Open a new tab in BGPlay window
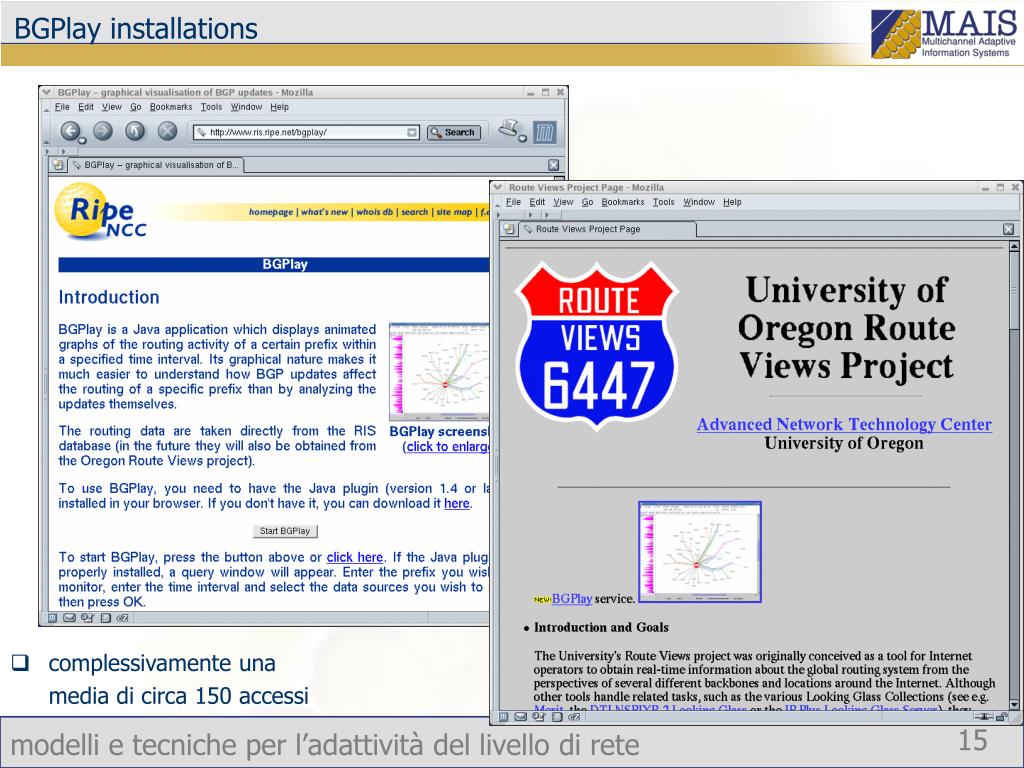The width and height of the screenshot is (1024, 768). 58,165
